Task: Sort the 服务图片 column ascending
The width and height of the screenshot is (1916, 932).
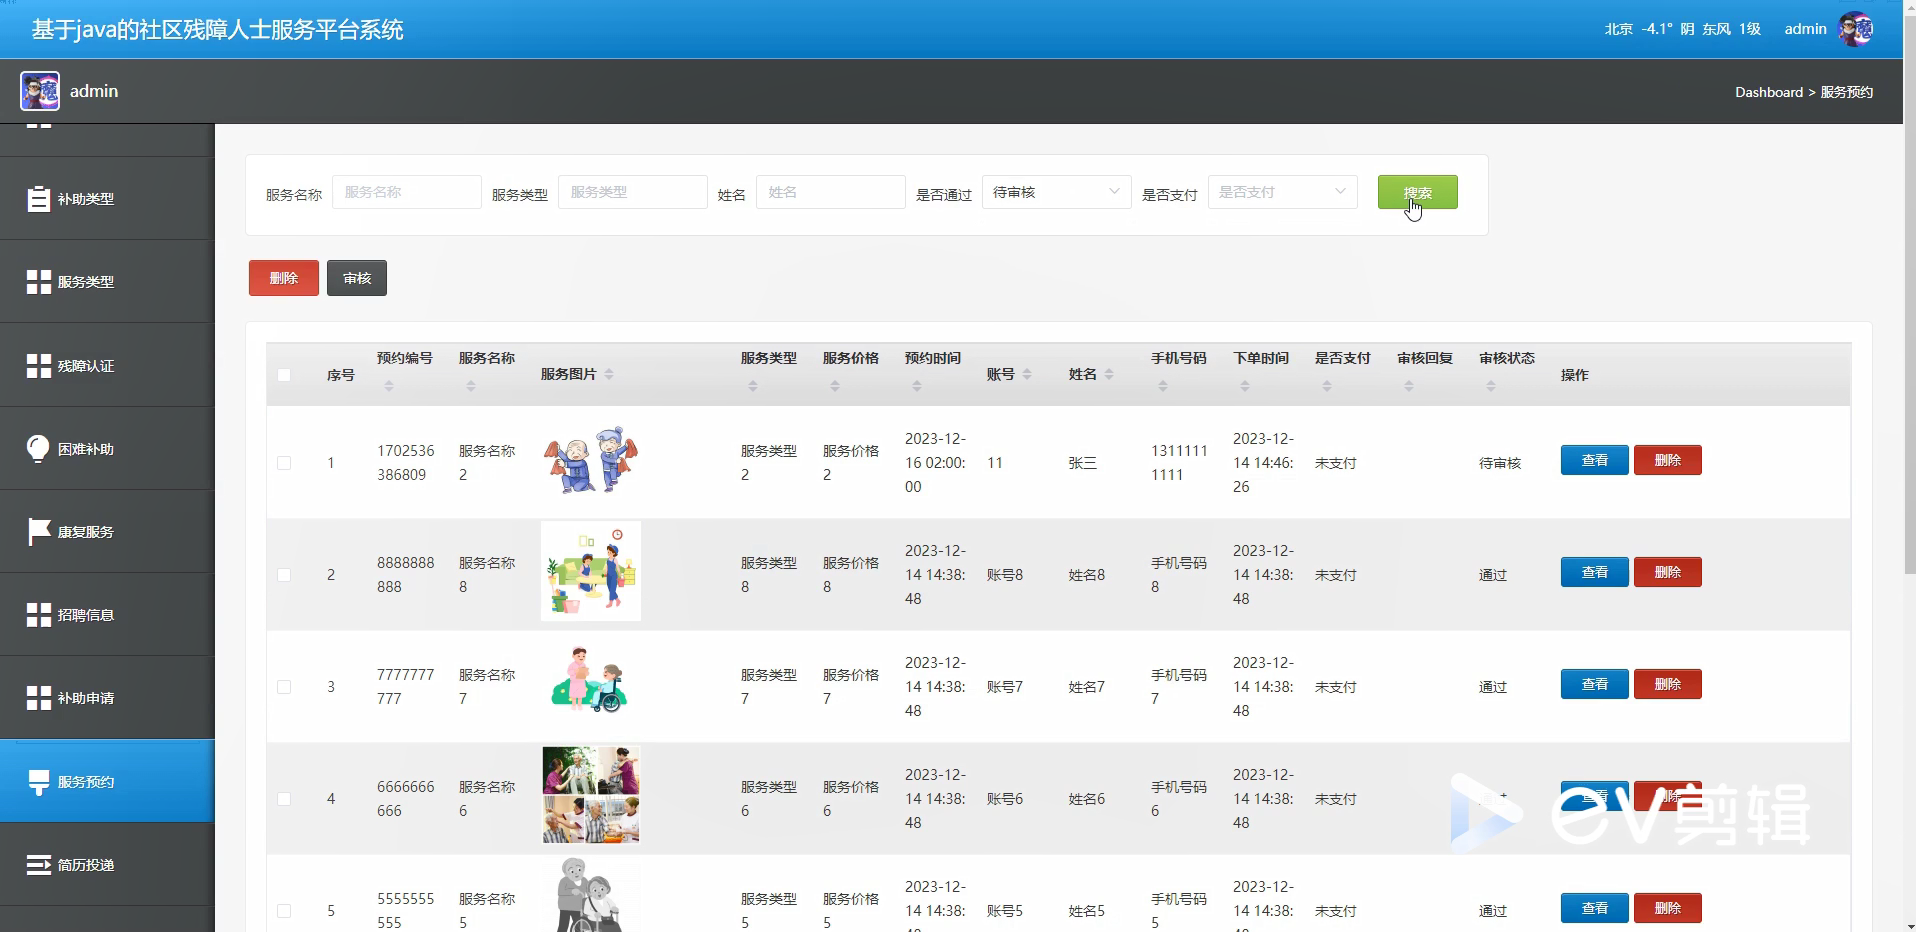Action: tap(608, 369)
